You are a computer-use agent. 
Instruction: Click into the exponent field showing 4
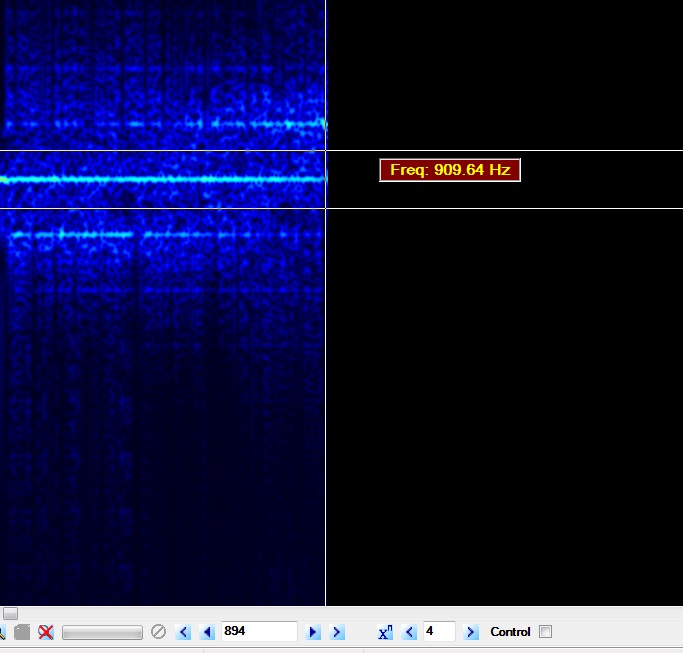tap(439, 631)
